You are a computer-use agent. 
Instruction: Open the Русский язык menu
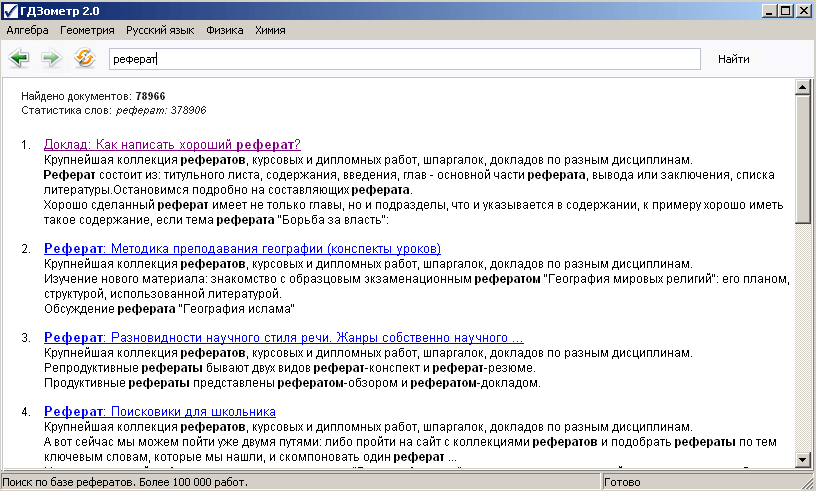[160, 30]
